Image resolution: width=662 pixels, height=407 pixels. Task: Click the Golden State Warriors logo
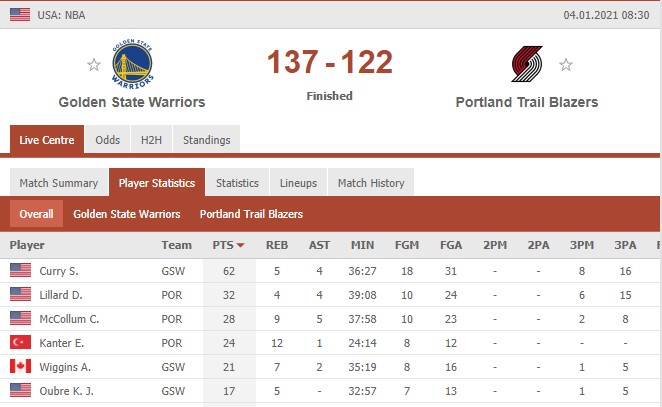tap(133, 64)
